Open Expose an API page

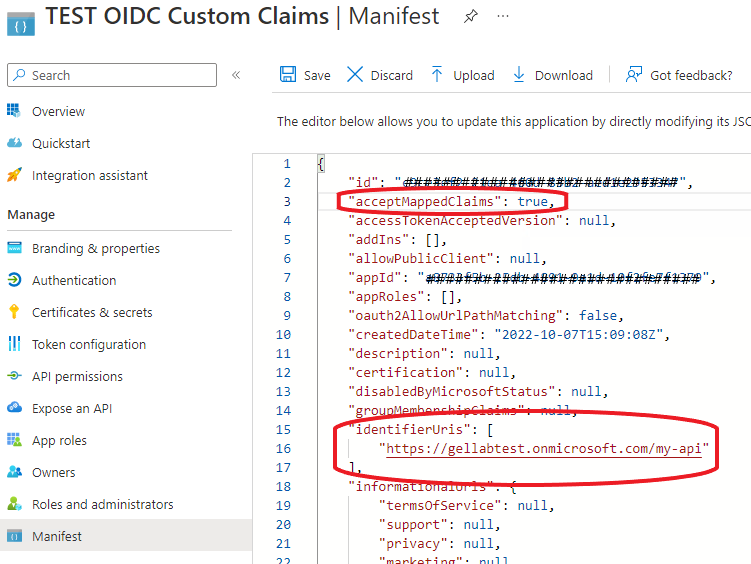(72, 408)
